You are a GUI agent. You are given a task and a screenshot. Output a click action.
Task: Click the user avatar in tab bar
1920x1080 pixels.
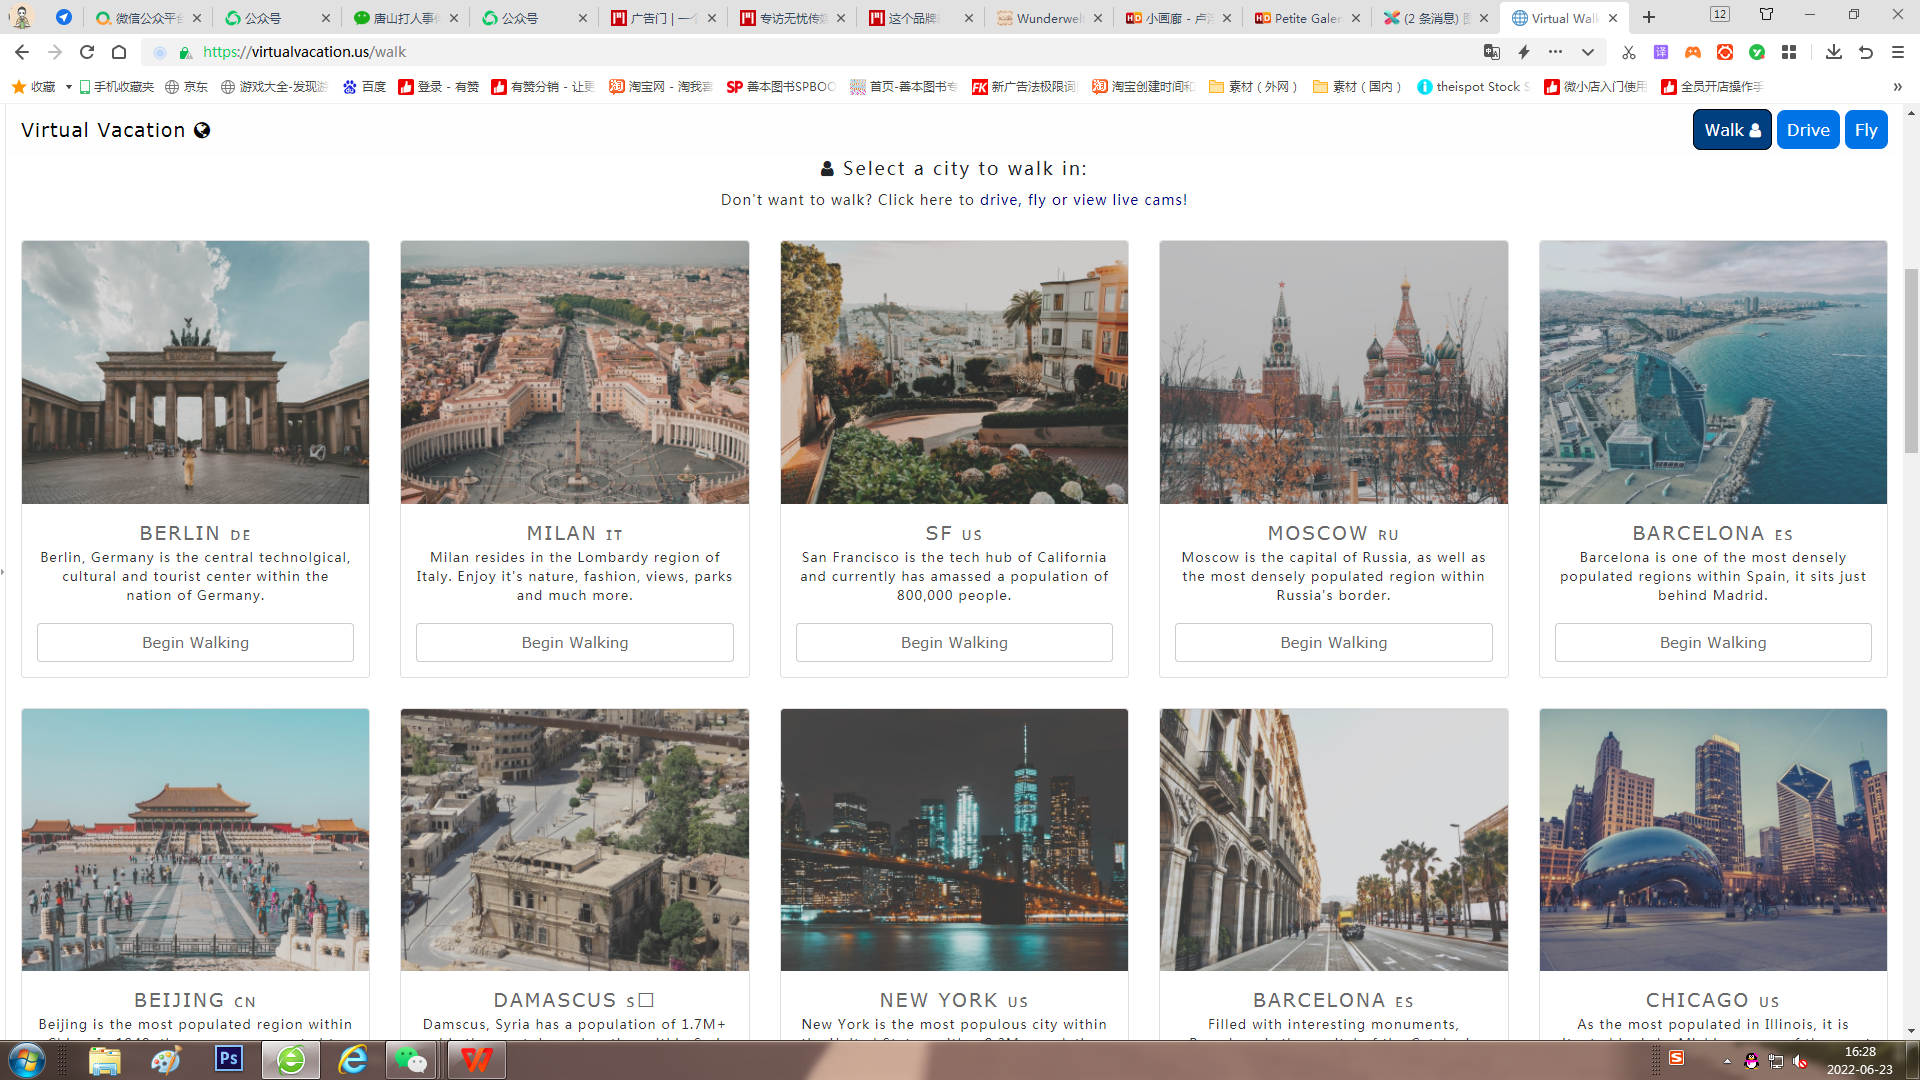coord(21,16)
